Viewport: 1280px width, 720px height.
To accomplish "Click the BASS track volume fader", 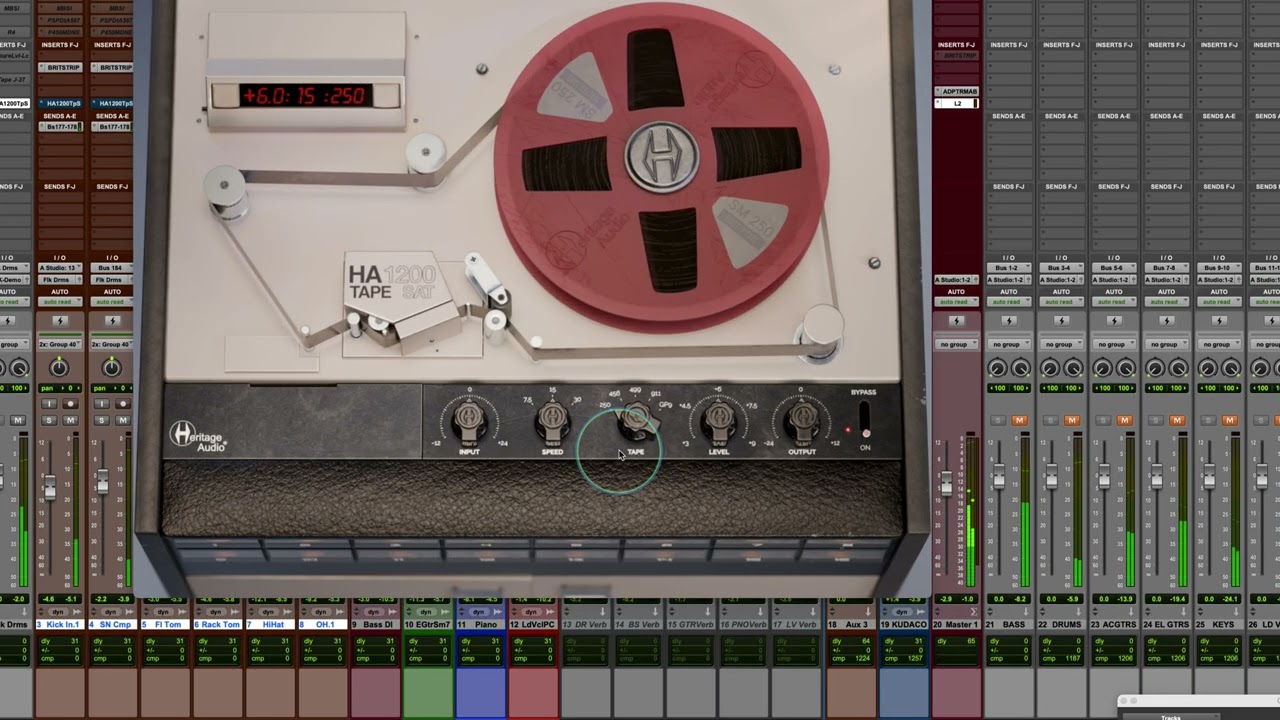I will coord(998,478).
